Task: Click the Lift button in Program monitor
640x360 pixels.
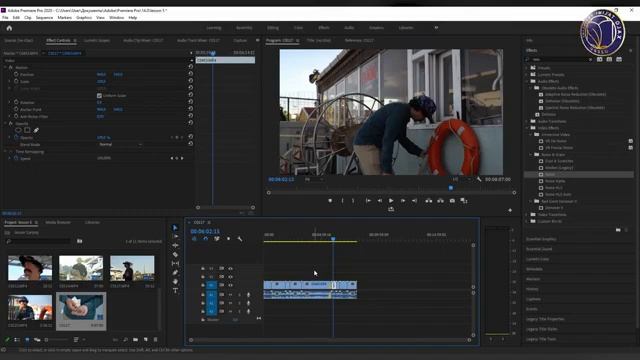Action: point(429,201)
